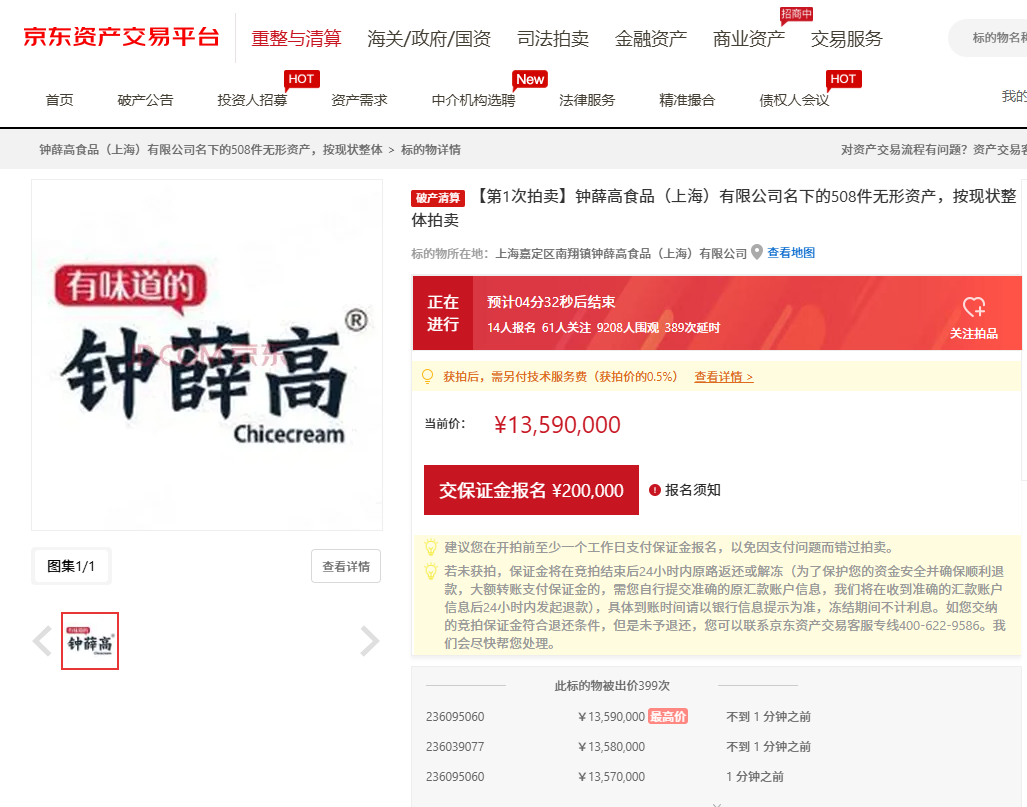This screenshot has width=1027, height=807.
Task: Click HOT badge on 债权人会议
Action: pyautogui.click(x=843, y=79)
